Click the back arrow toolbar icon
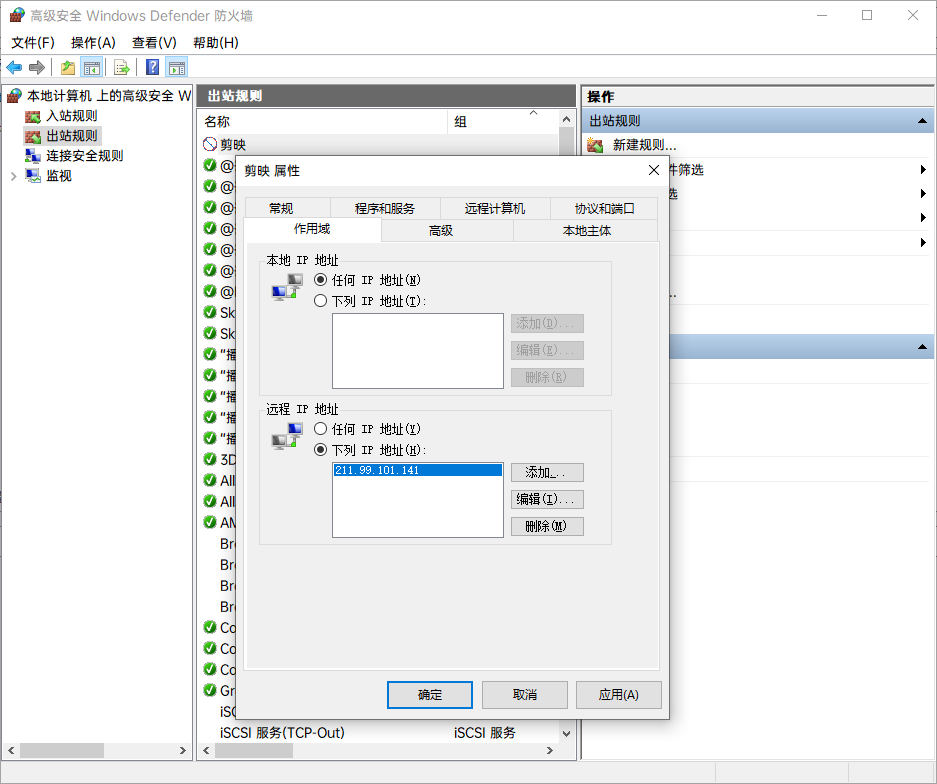 [14, 67]
